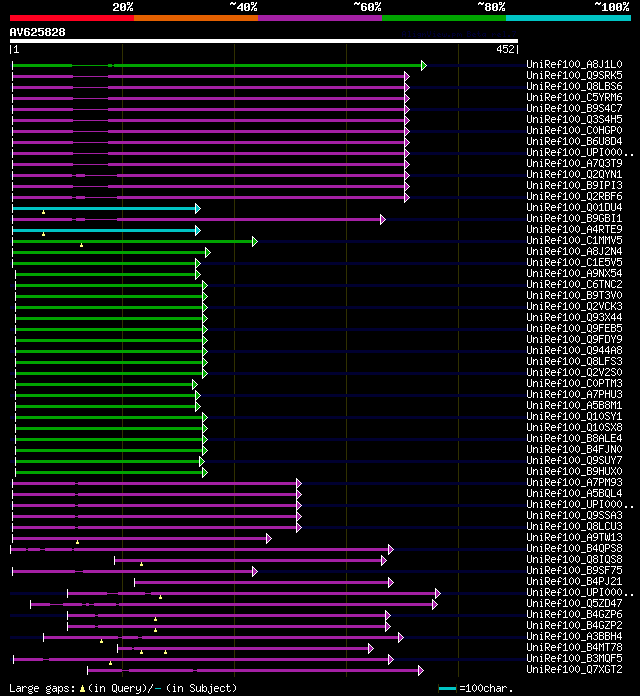Select the AV625828 query label
The image size is (640, 696).
pos(37,32)
